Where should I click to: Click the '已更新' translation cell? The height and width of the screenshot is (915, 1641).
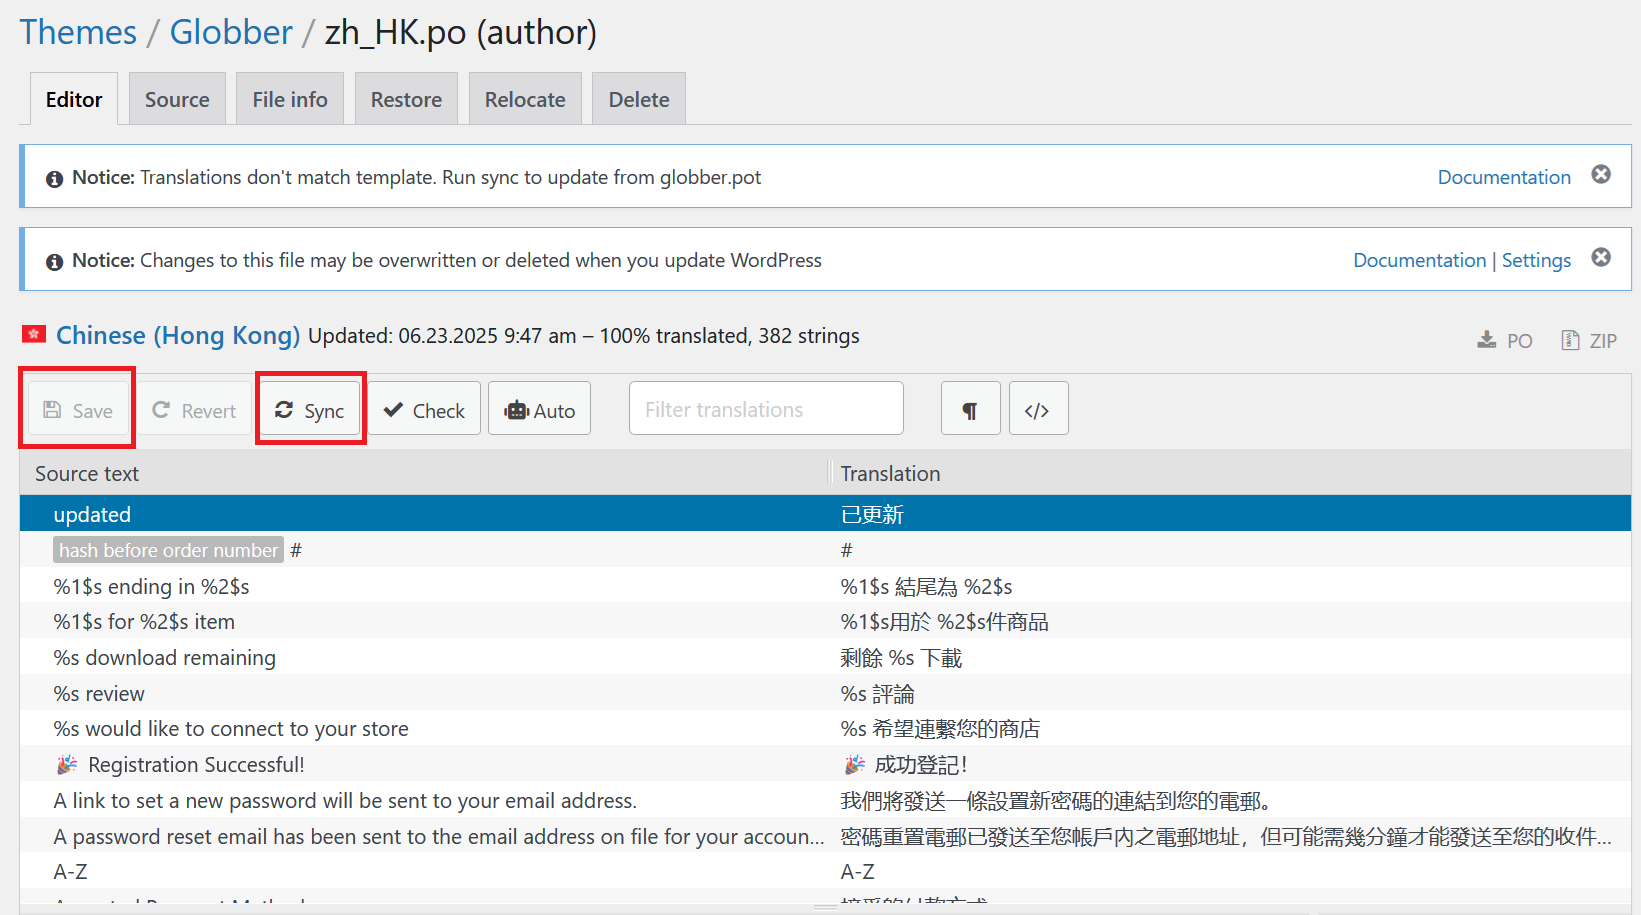point(872,514)
